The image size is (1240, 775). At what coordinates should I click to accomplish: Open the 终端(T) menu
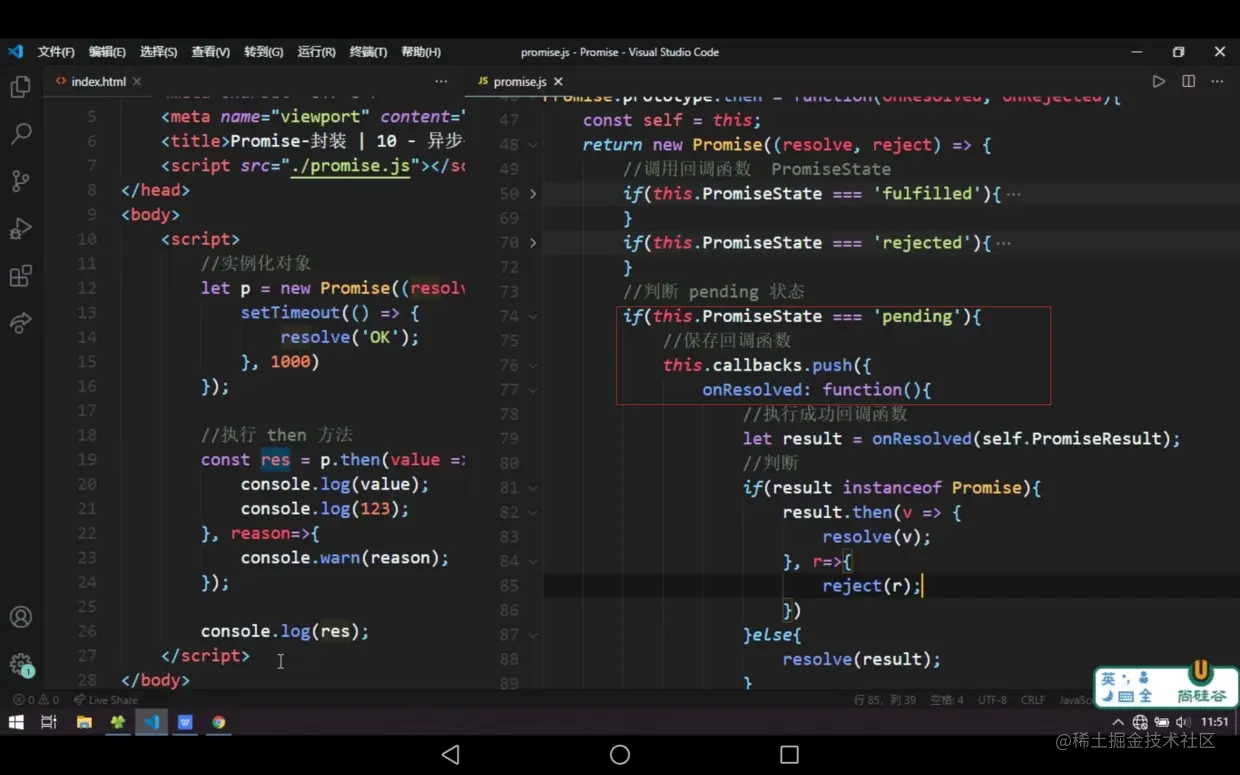click(368, 52)
